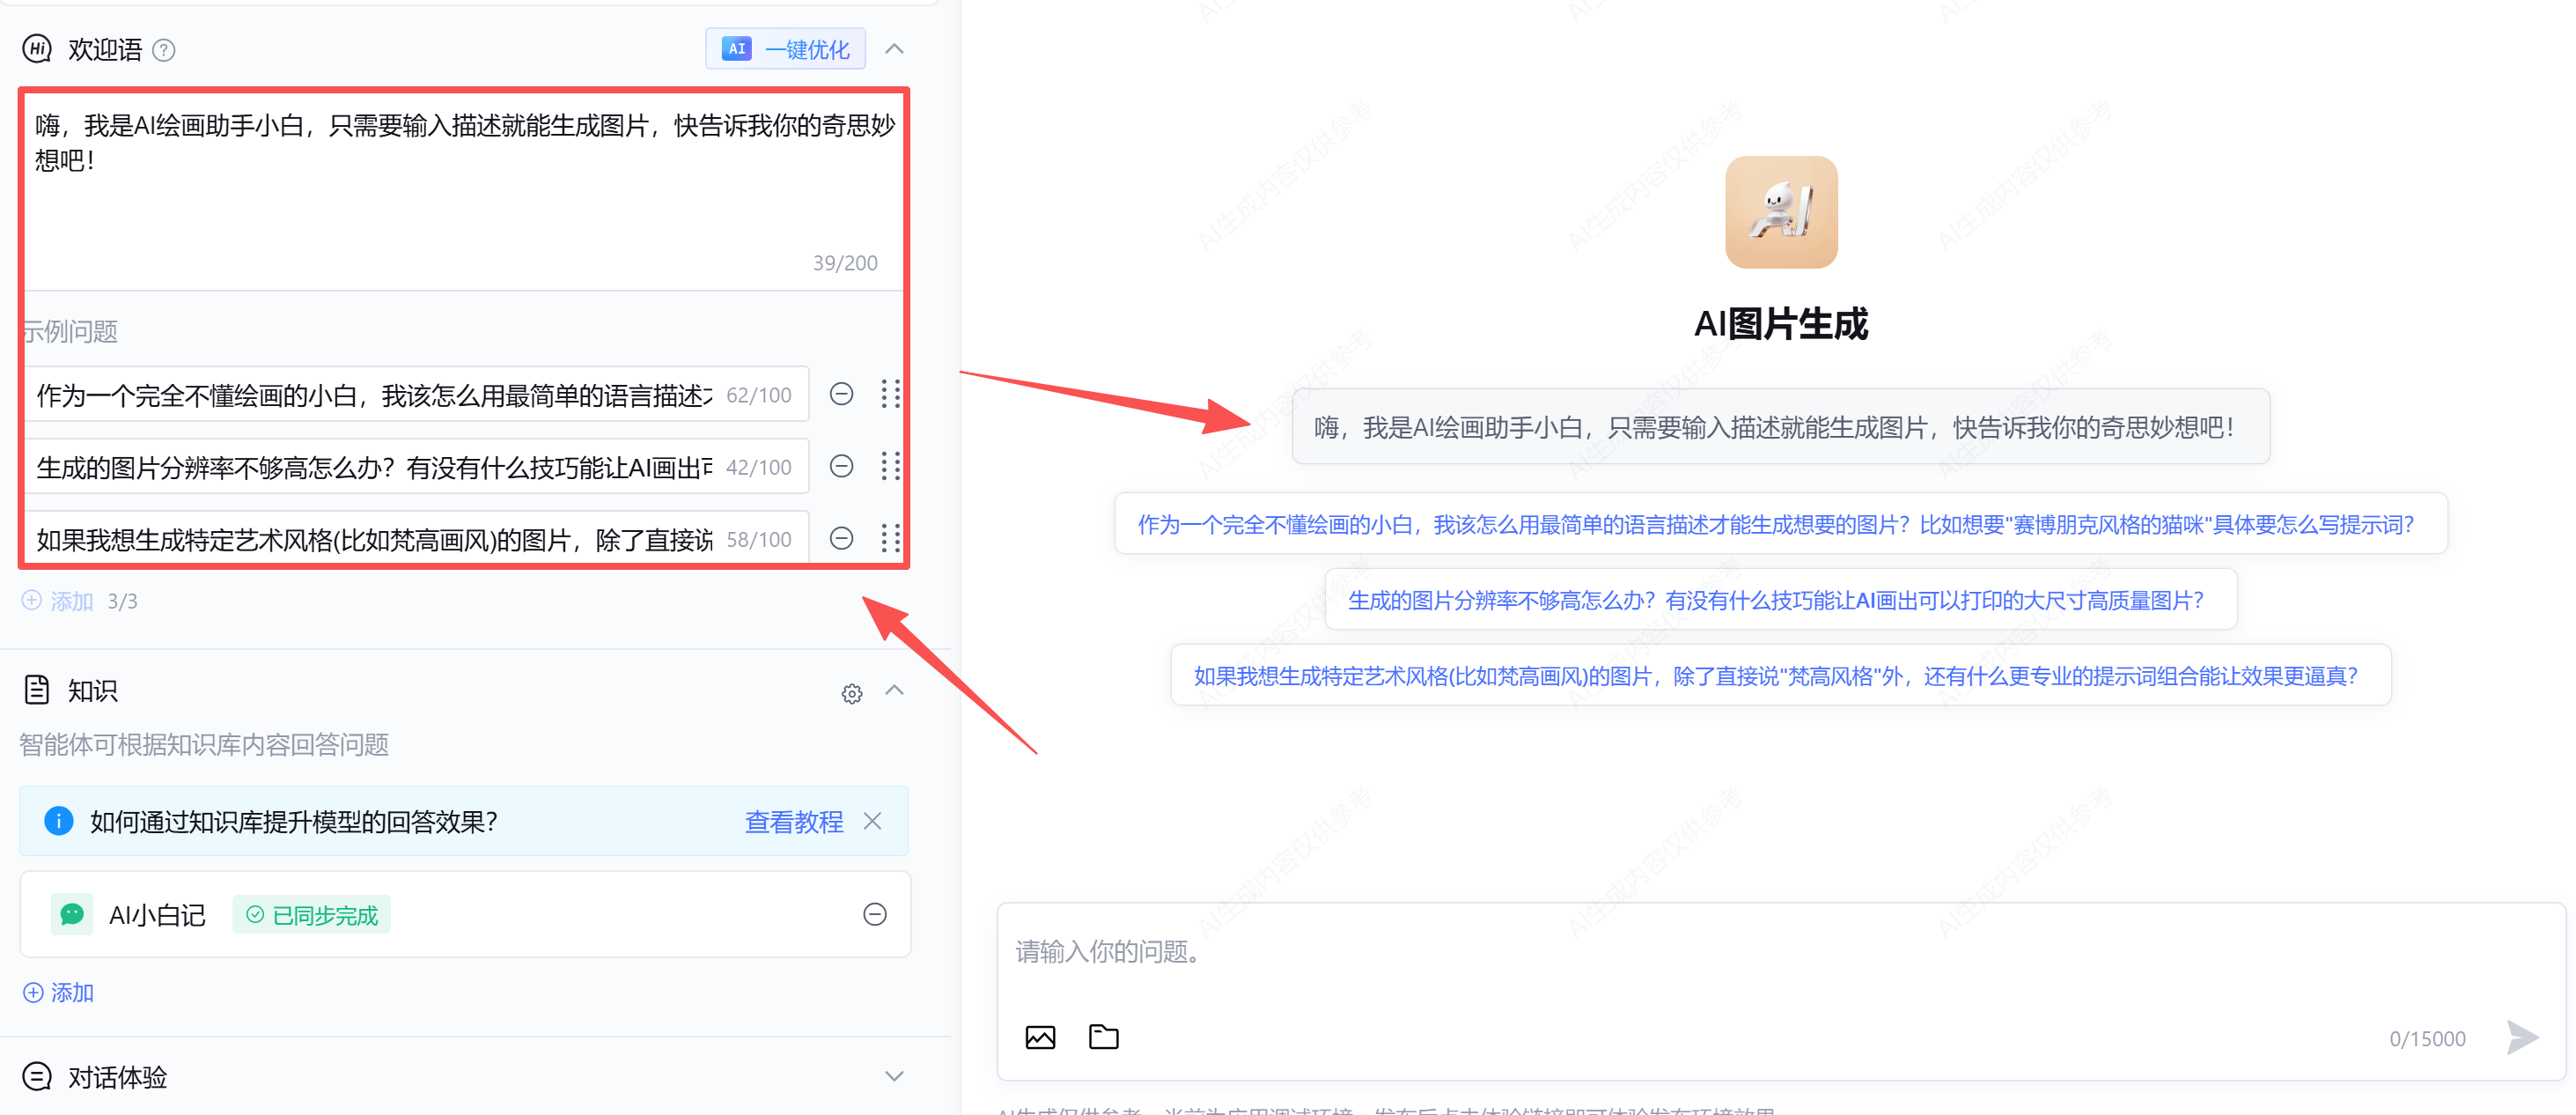Screen dimensions: 2576x1115
Task: Click drag handle of the third example question
Action: [x=890, y=538]
